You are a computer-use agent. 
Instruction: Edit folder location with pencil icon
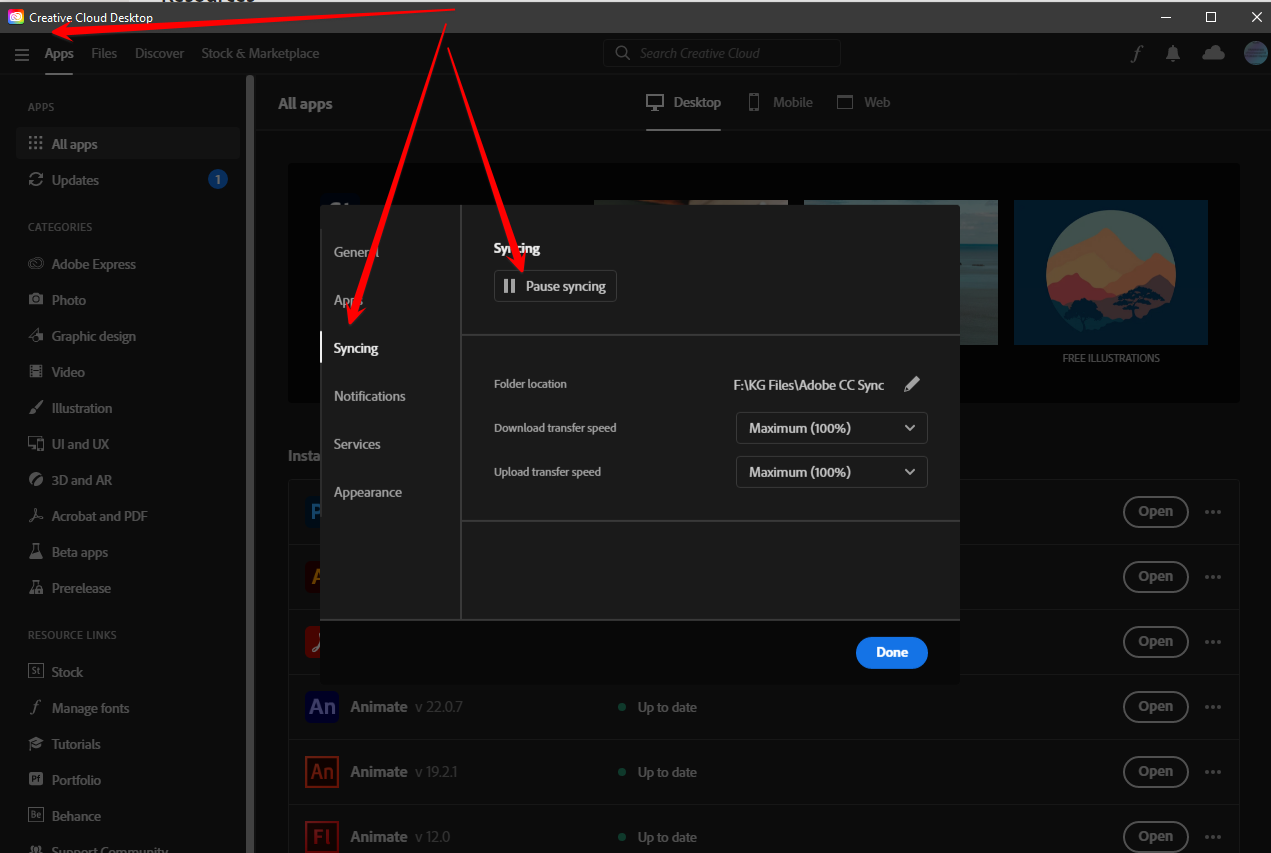911,383
